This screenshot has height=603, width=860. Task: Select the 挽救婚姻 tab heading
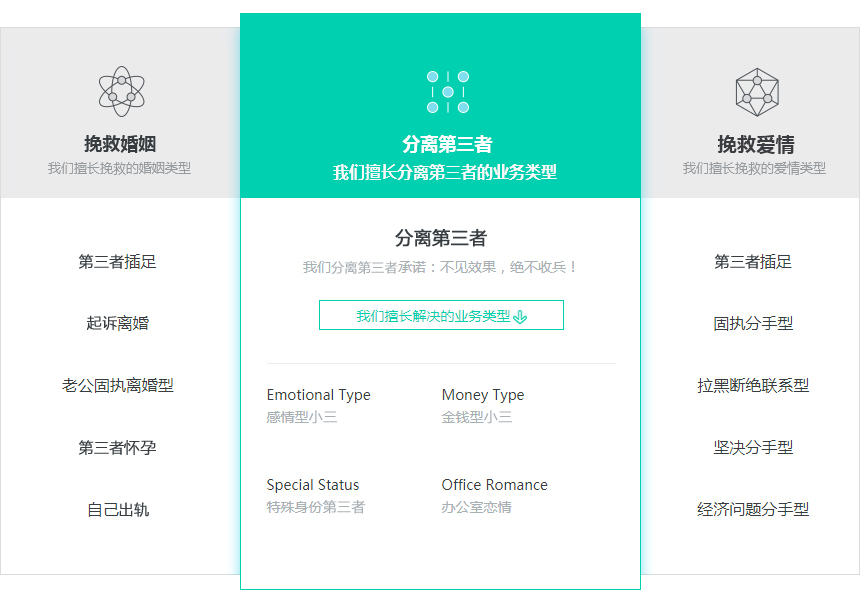120,144
